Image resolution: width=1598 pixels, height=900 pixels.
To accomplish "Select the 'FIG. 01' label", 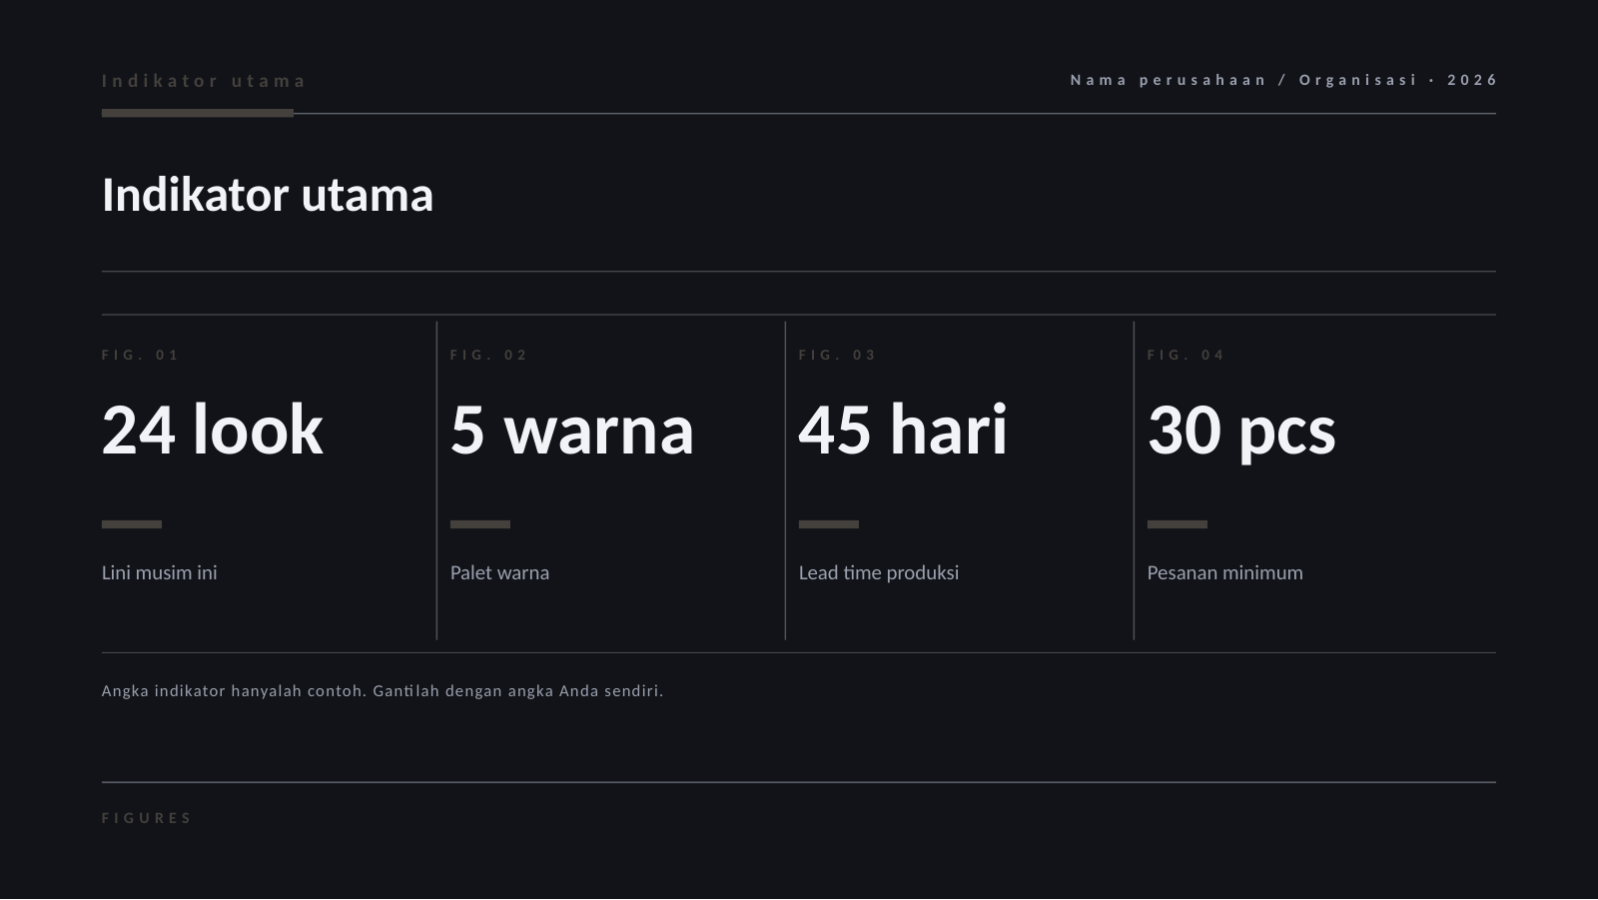I will tap(140, 355).
